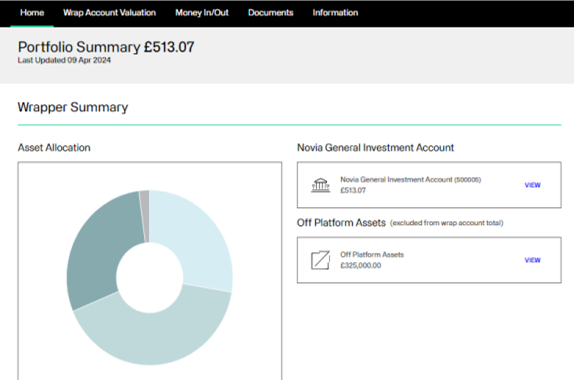
Task: Open the Home tab
Action: click(32, 13)
